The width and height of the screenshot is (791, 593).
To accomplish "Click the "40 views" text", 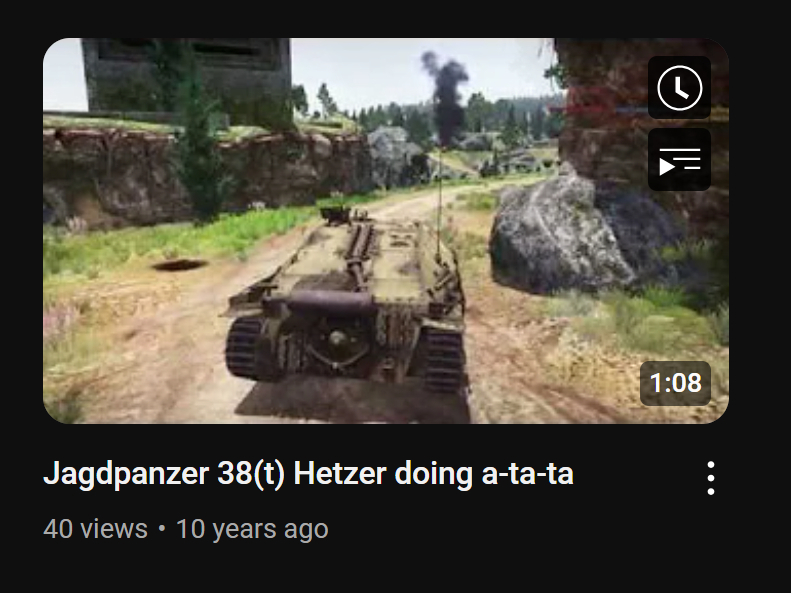I will pos(95,529).
